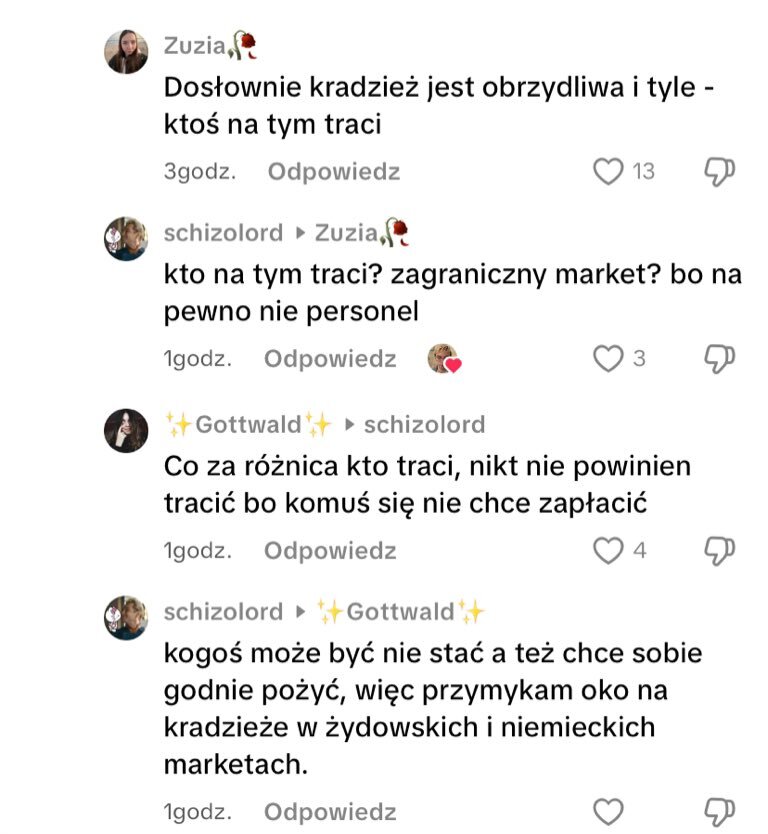This screenshot has height=834, width=768.
Task: Like schizolord's comment with 3 likes
Action: tap(609, 358)
